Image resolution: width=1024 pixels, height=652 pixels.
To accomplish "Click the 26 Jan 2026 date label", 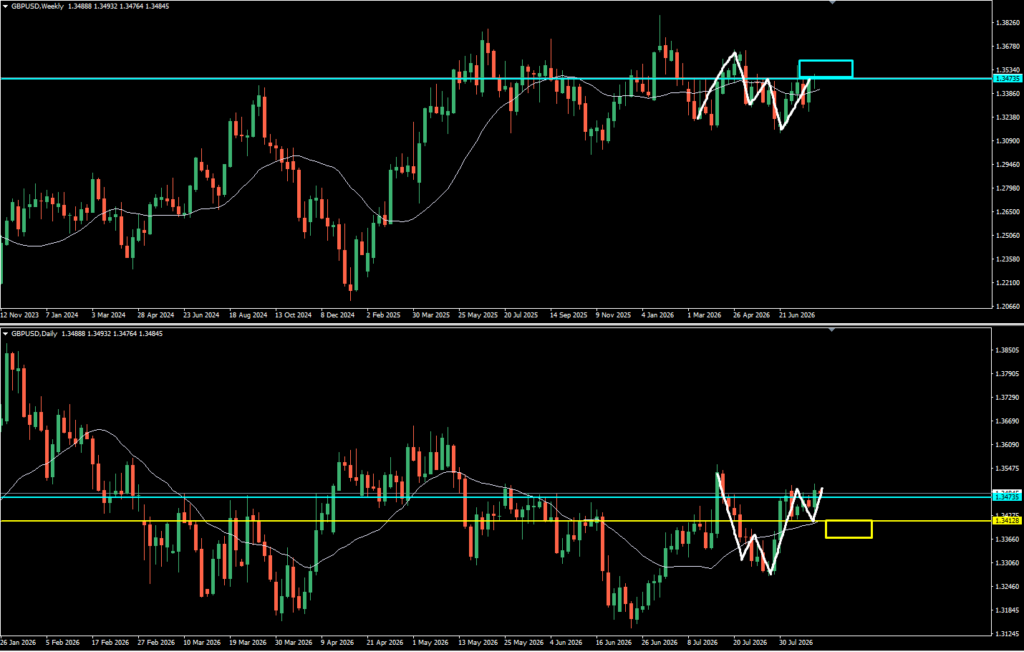I will coord(19,643).
